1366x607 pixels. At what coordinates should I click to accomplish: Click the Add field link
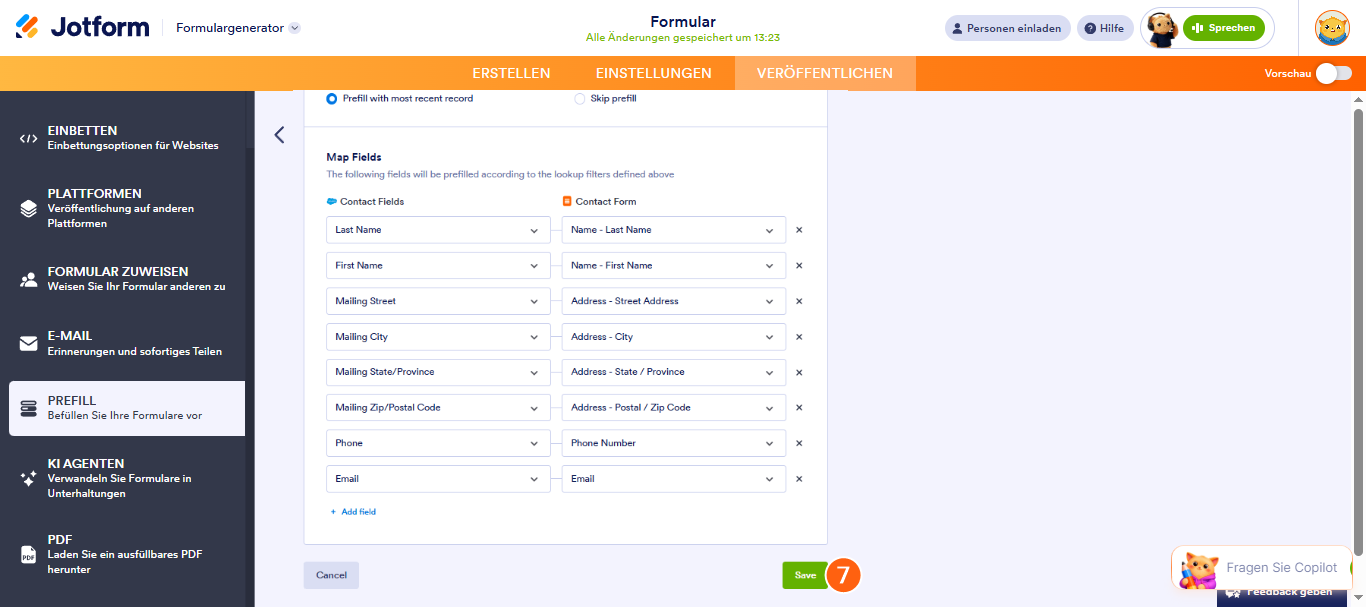coord(353,512)
